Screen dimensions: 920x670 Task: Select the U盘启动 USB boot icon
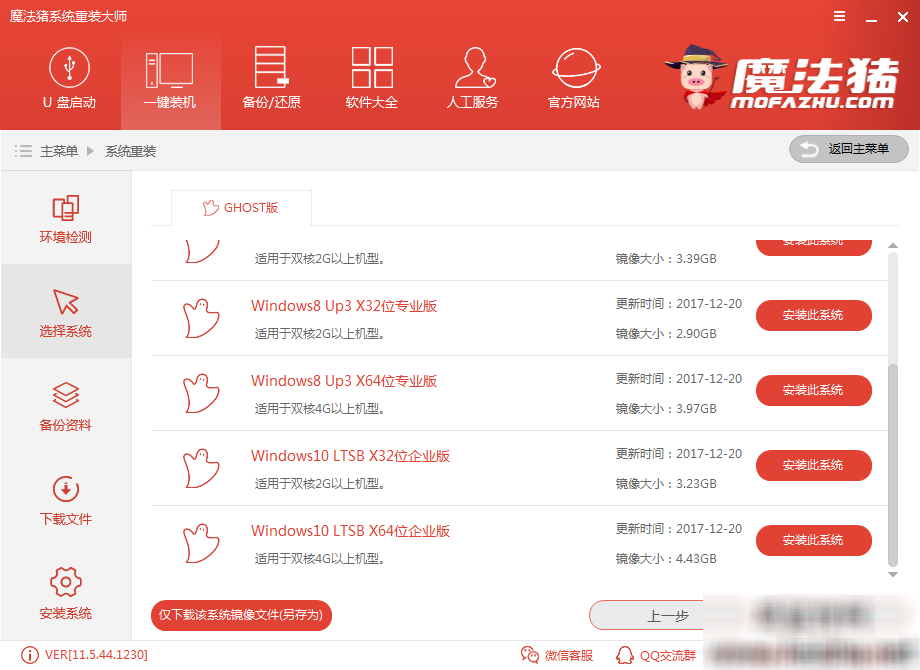pyautogui.click(x=70, y=80)
